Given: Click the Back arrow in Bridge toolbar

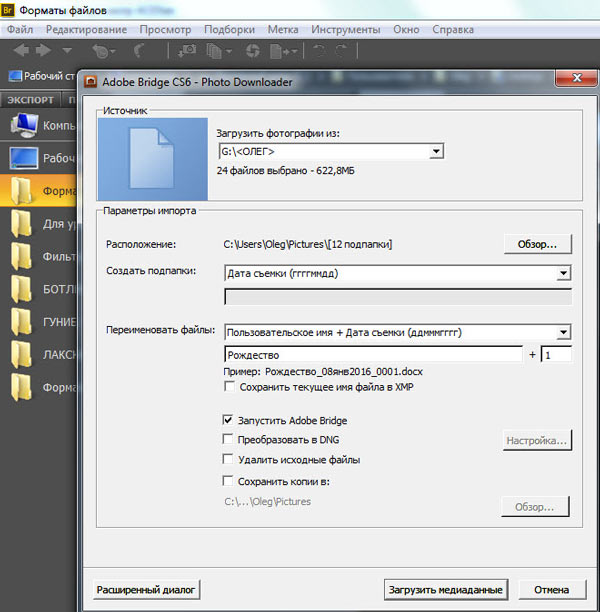Looking at the screenshot, I should pyautogui.click(x=21, y=50).
